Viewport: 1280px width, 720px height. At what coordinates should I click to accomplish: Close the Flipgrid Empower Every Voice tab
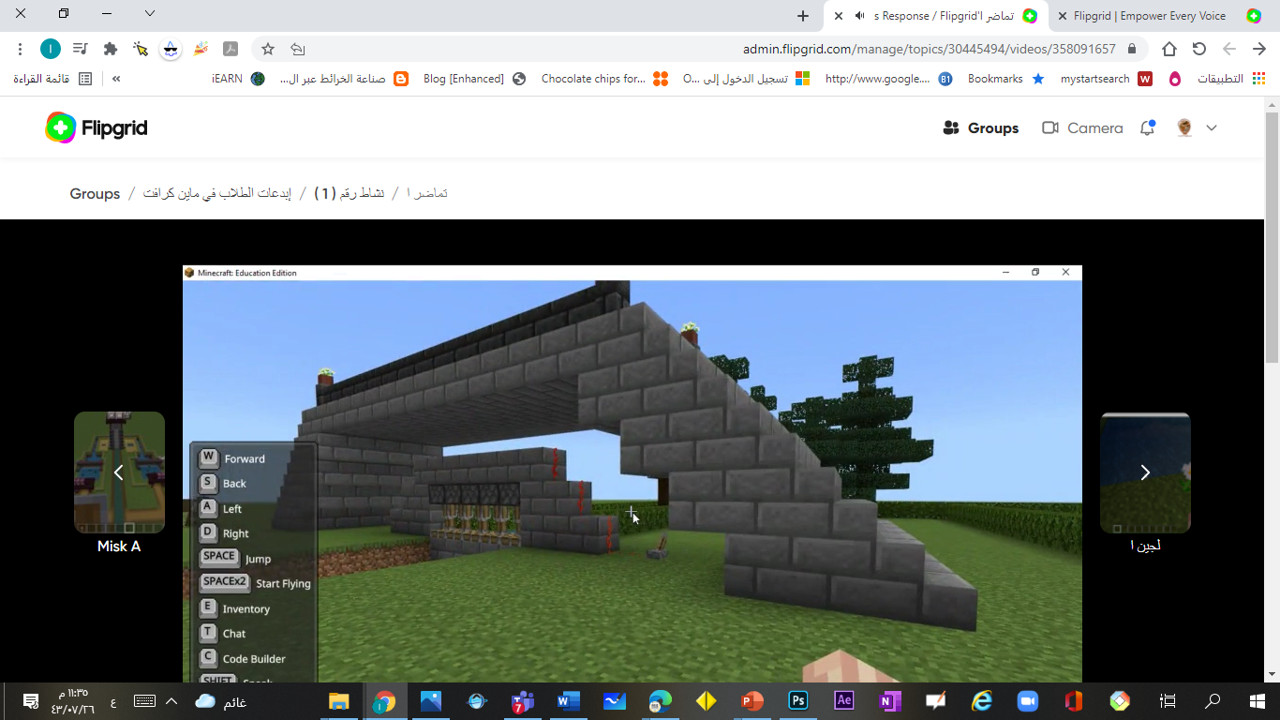1061,16
